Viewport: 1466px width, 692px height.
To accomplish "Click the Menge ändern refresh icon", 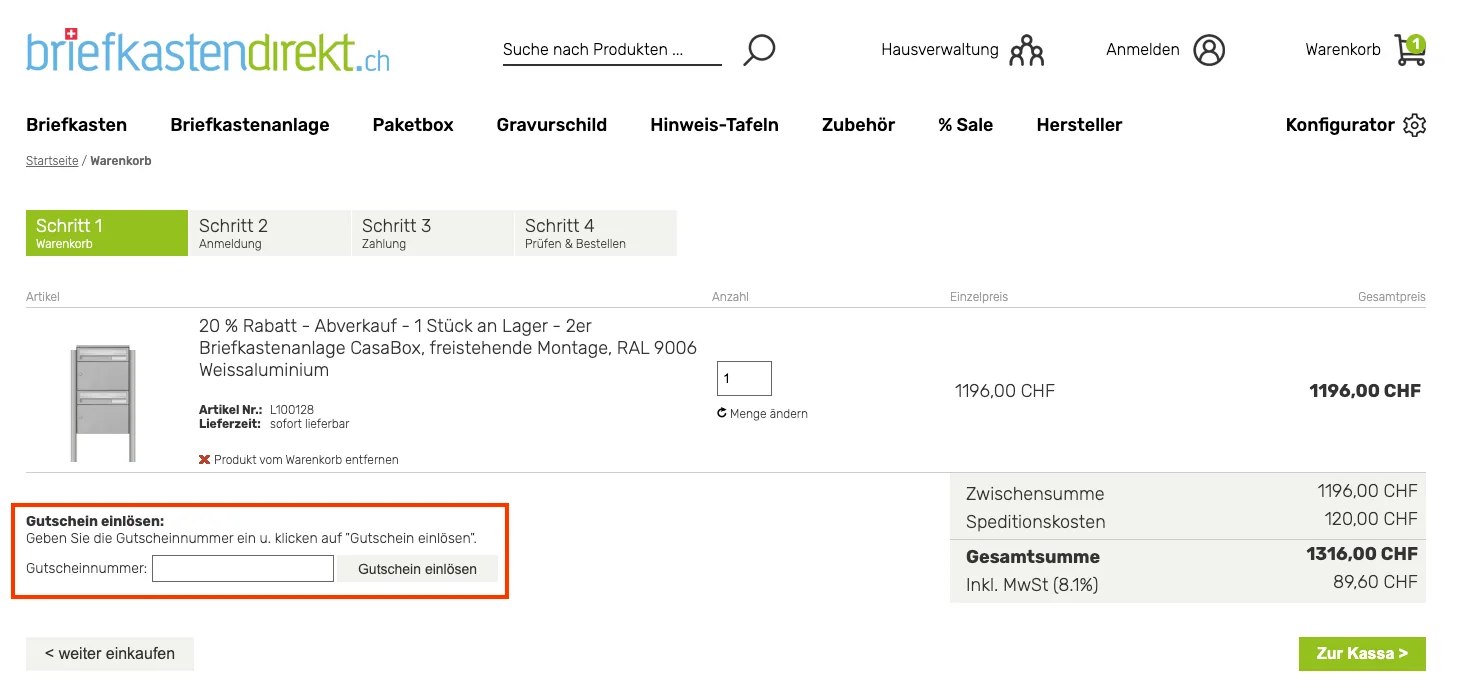I will [721, 412].
